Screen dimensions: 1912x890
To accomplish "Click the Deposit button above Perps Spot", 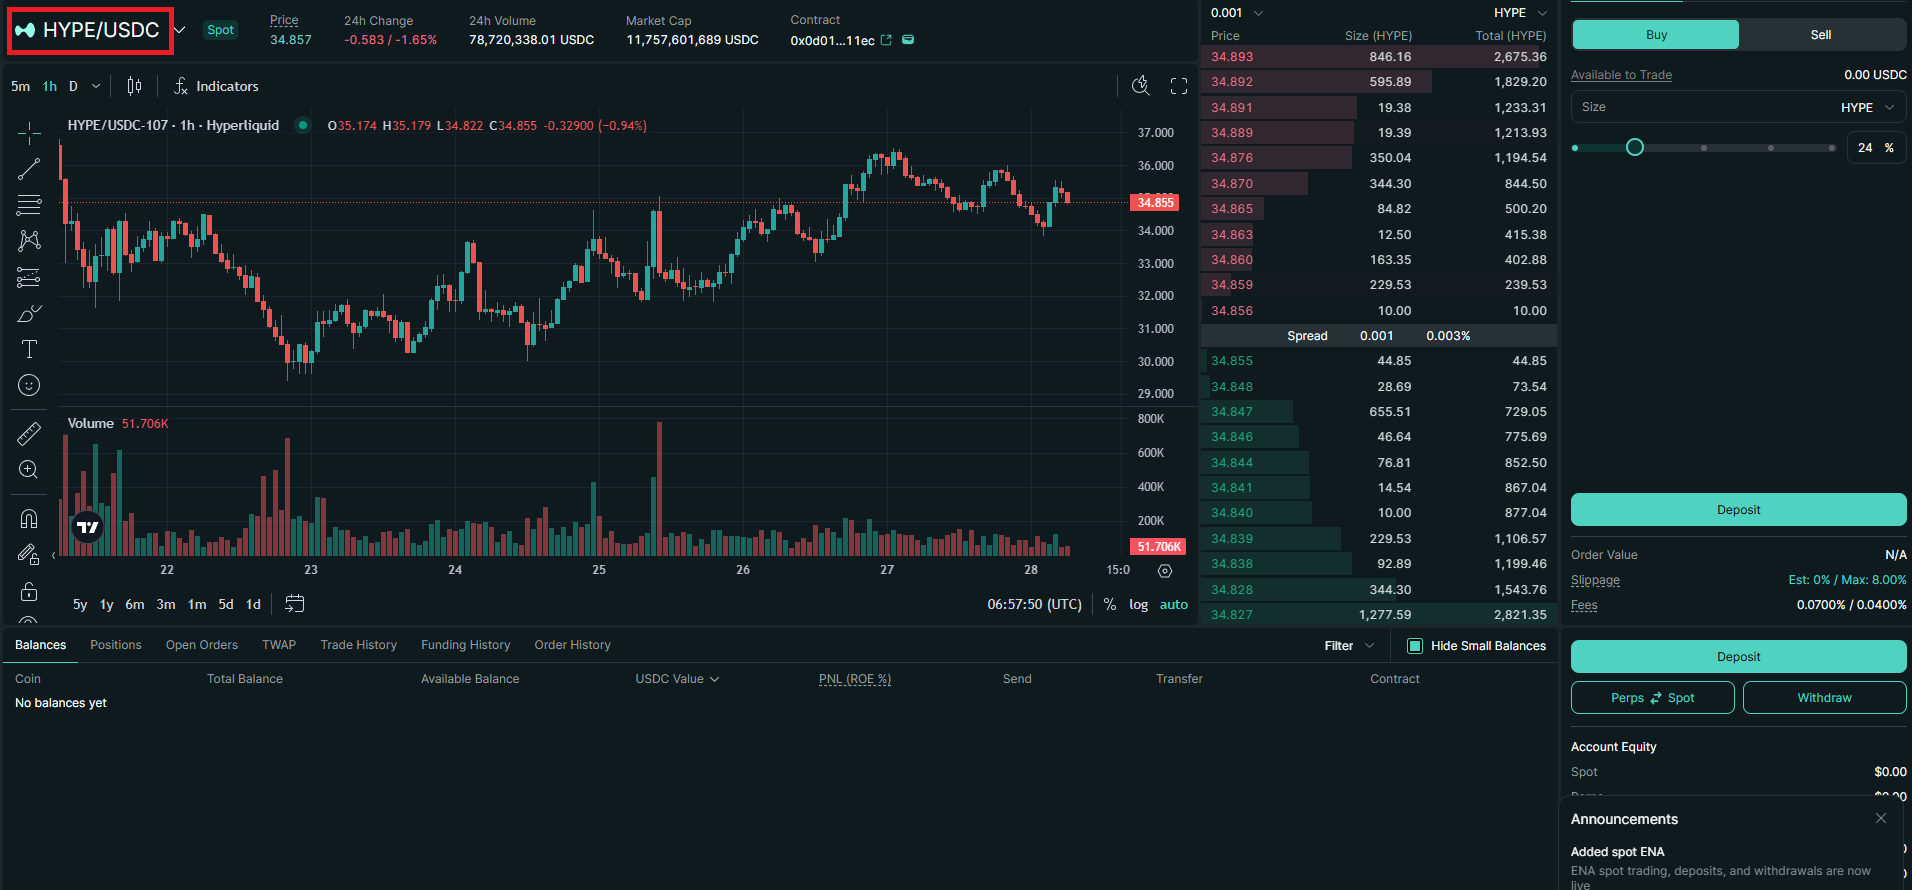I will tap(1738, 656).
